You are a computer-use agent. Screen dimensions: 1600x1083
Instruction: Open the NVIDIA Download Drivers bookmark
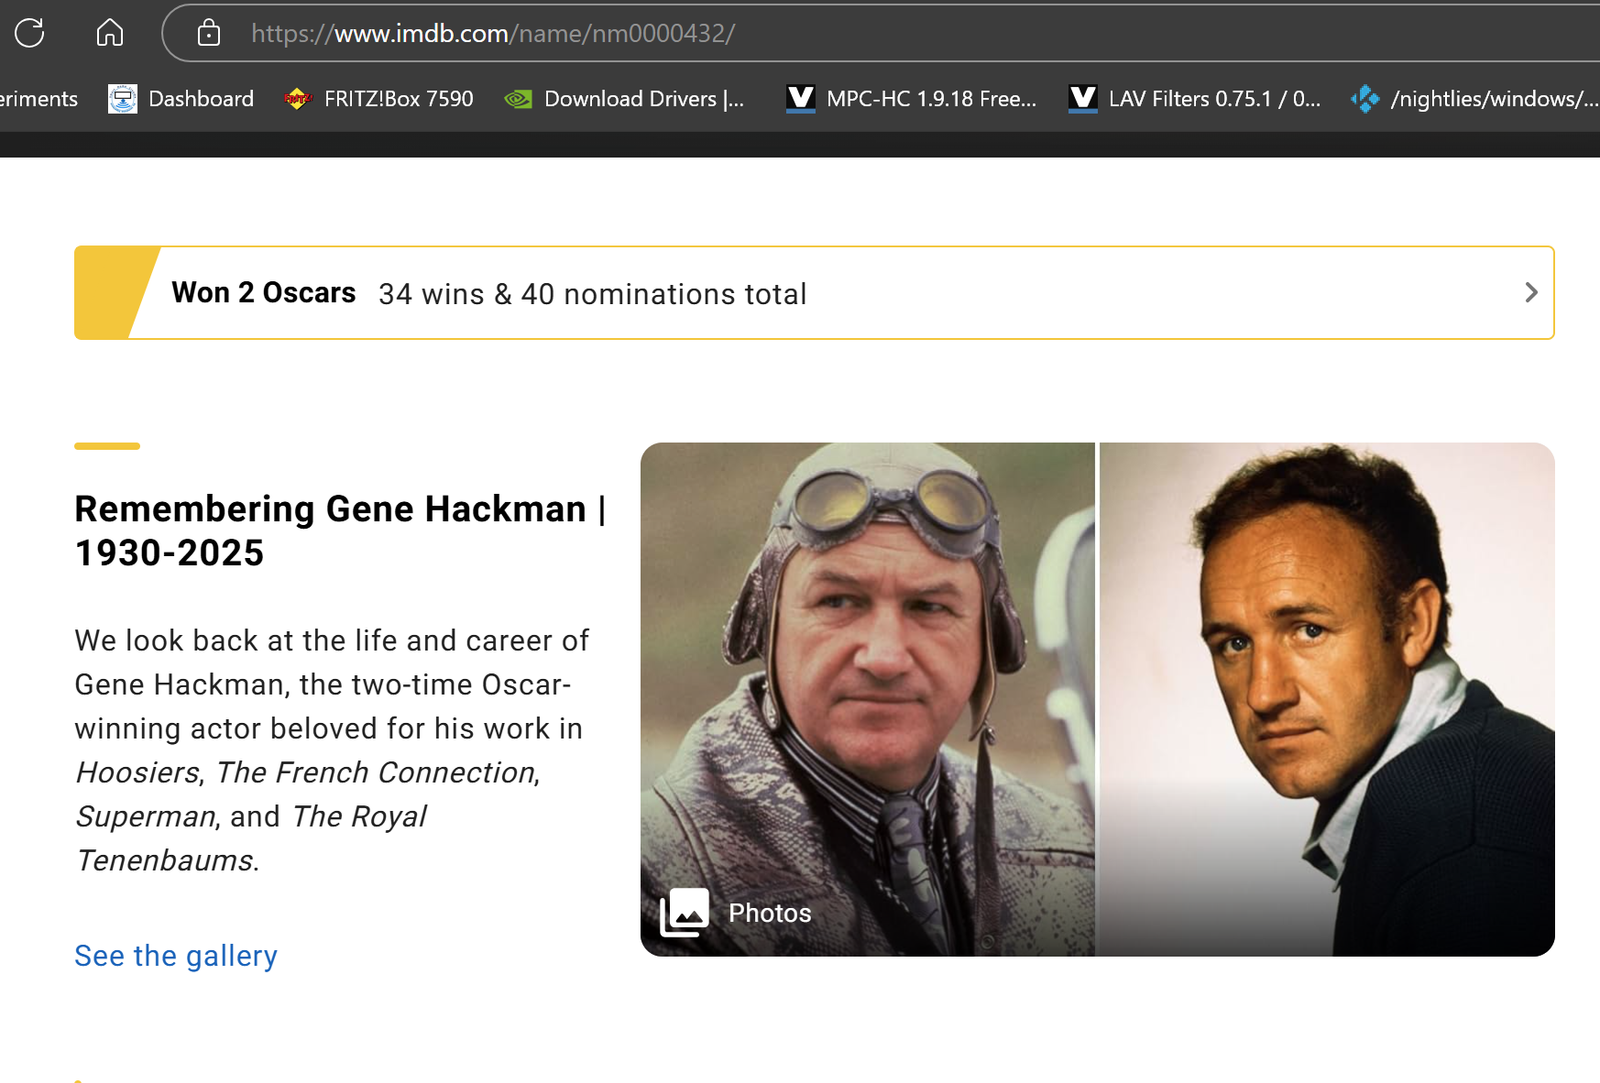[625, 99]
